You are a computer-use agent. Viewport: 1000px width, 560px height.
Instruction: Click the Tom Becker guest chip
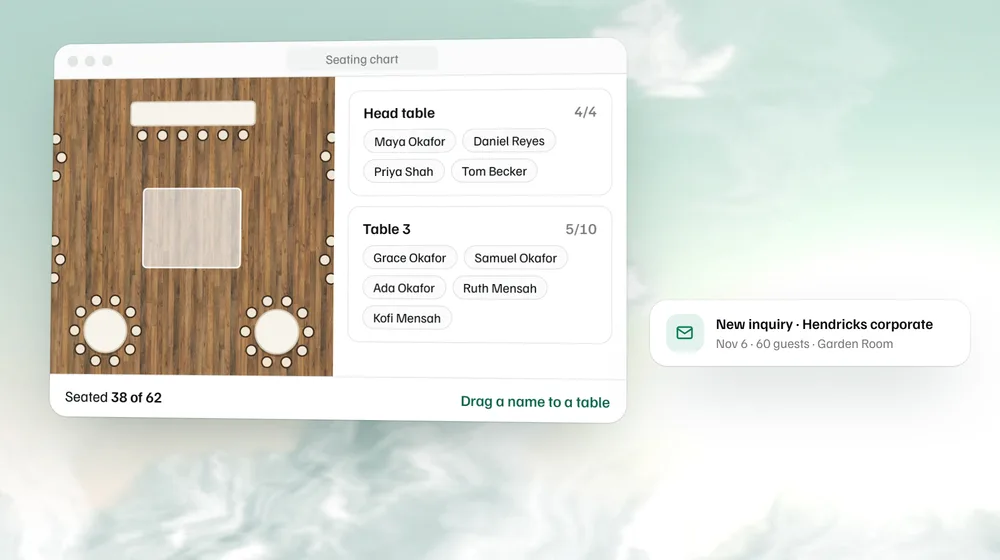tap(494, 172)
